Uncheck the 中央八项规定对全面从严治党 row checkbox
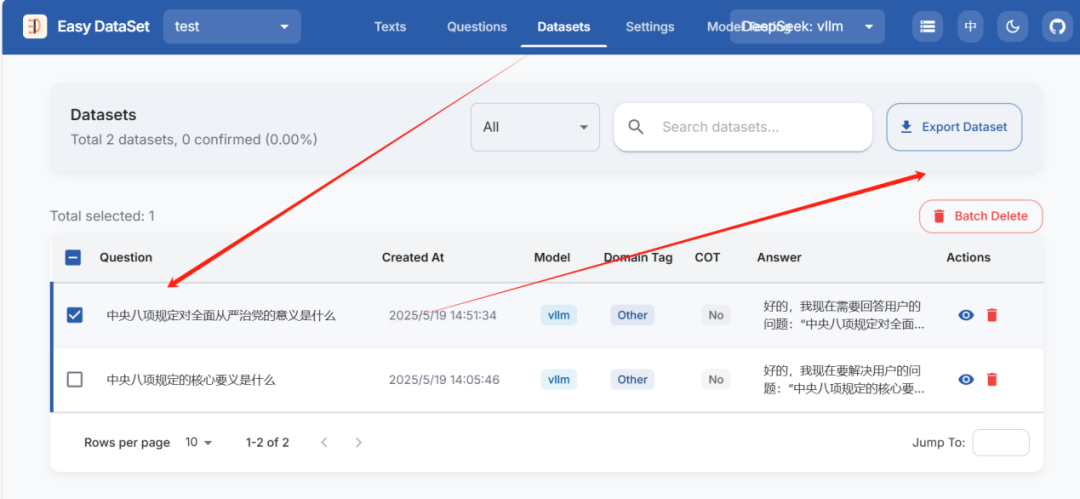Image resolution: width=1080 pixels, height=499 pixels. pyautogui.click(x=74, y=315)
